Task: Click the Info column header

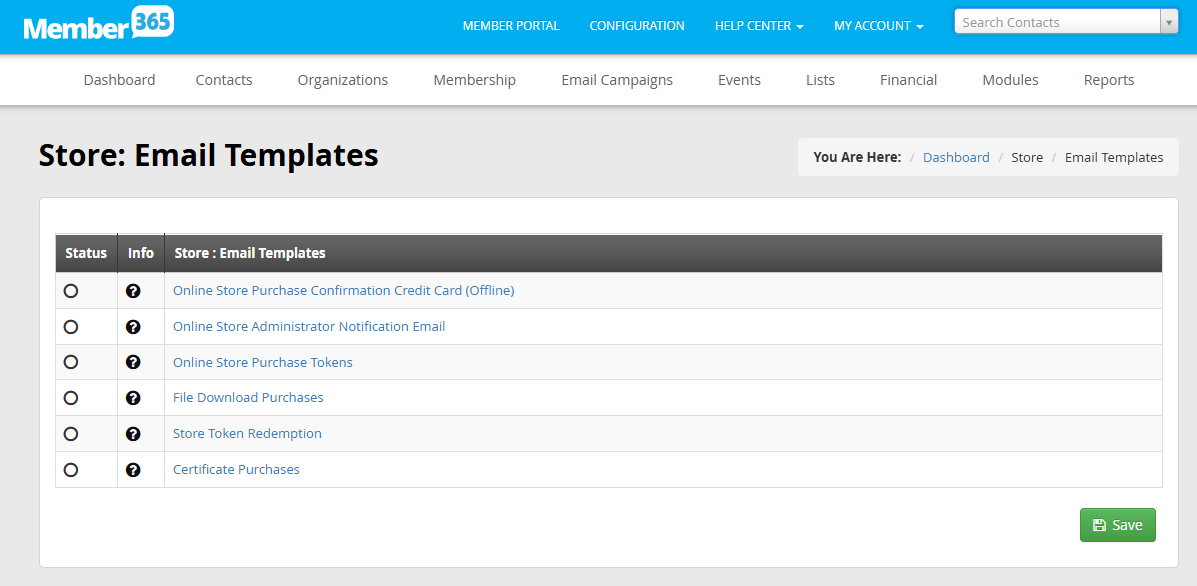Action: coord(140,253)
